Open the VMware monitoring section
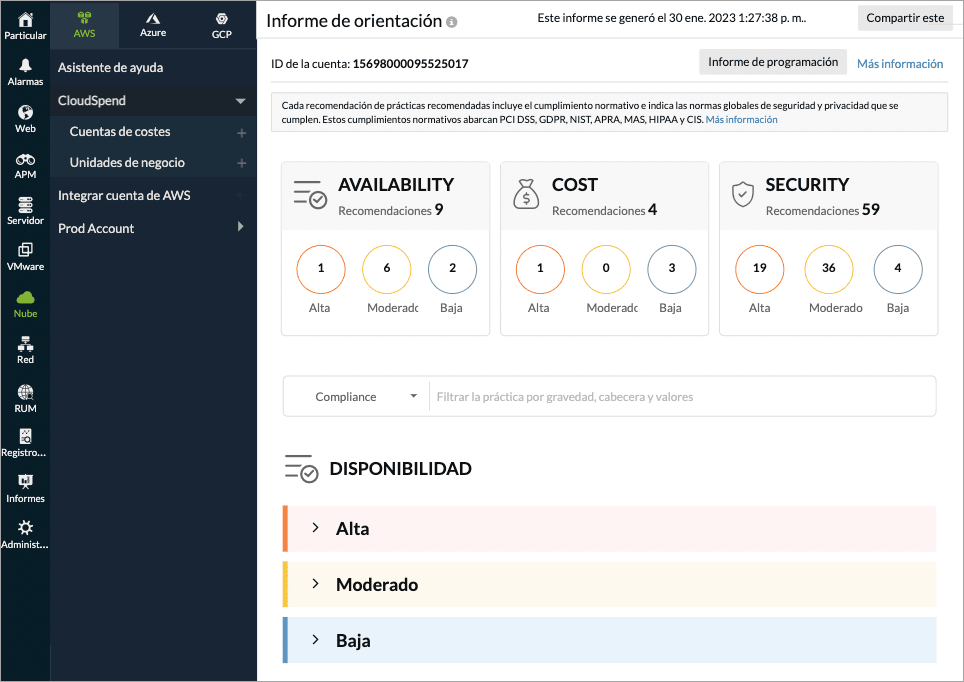The height and width of the screenshot is (682, 964). tap(25, 252)
